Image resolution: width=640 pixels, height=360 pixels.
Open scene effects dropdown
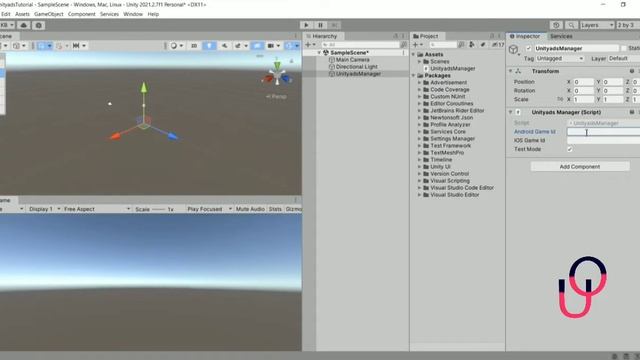241,46
